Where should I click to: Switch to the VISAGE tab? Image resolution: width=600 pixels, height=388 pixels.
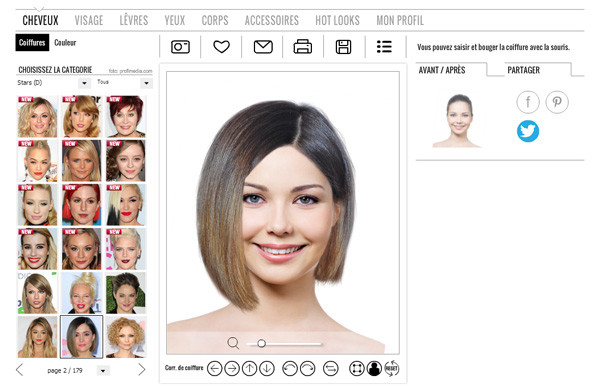point(89,20)
